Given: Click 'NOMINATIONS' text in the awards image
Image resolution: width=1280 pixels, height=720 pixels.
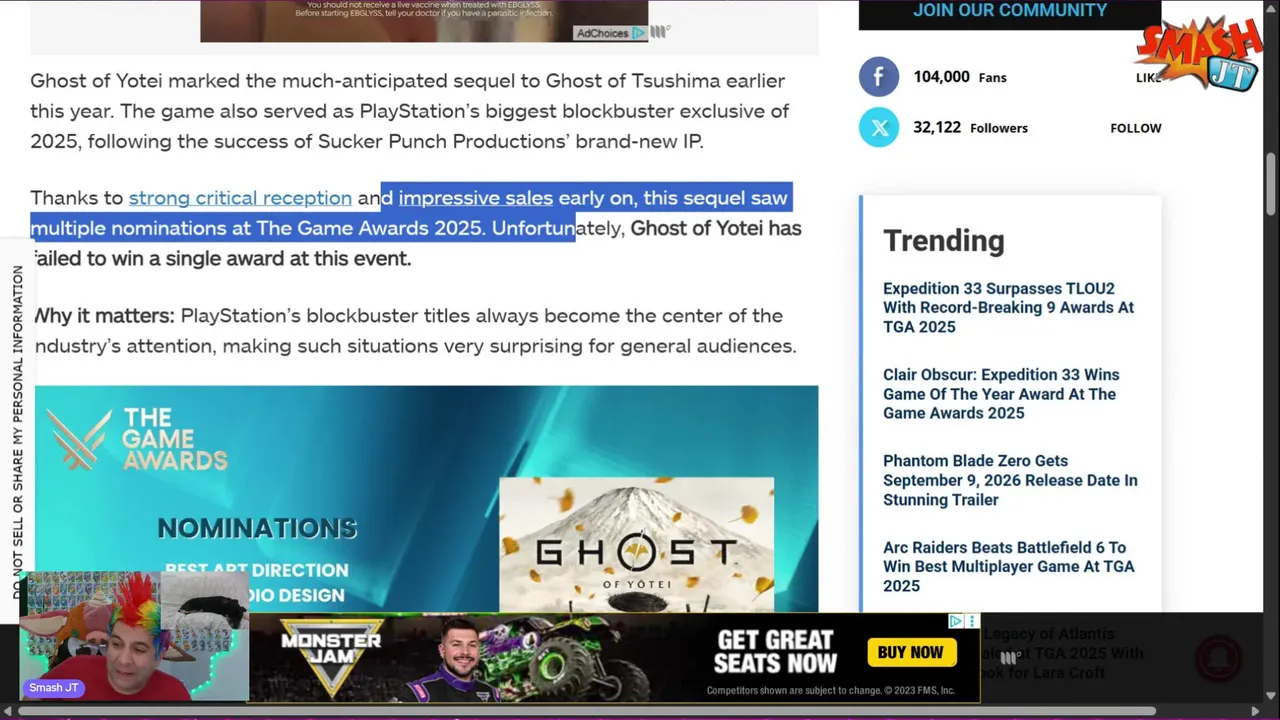Looking at the screenshot, I should click(x=257, y=528).
